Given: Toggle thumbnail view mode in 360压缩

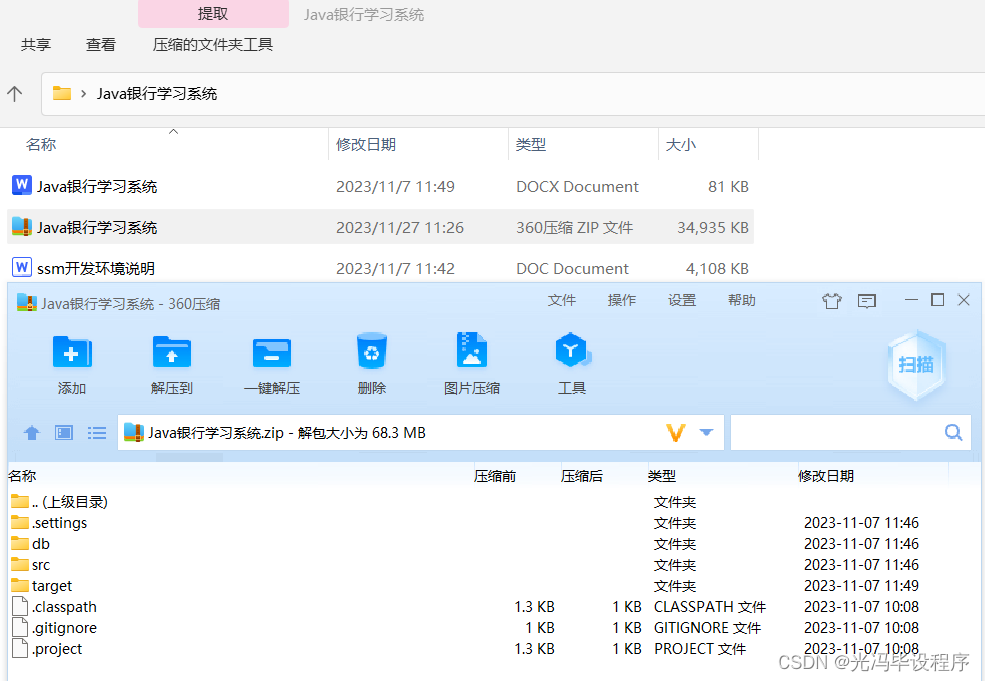Looking at the screenshot, I should point(63,432).
